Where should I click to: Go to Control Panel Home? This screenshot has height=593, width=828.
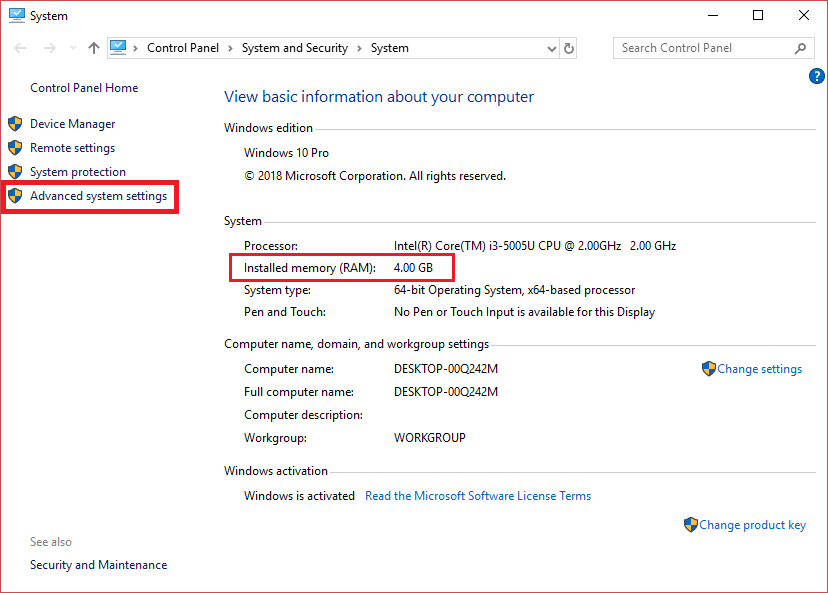coord(83,87)
